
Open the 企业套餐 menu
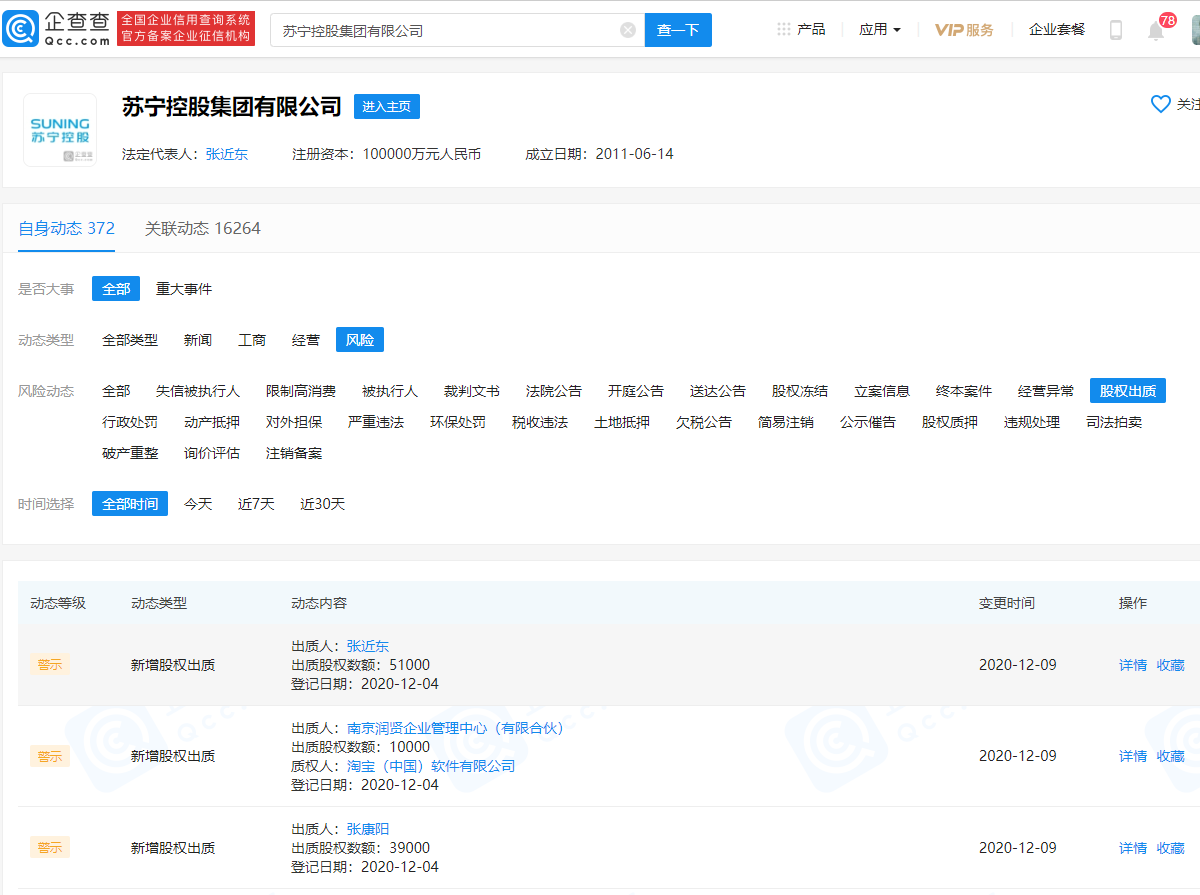[1057, 29]
